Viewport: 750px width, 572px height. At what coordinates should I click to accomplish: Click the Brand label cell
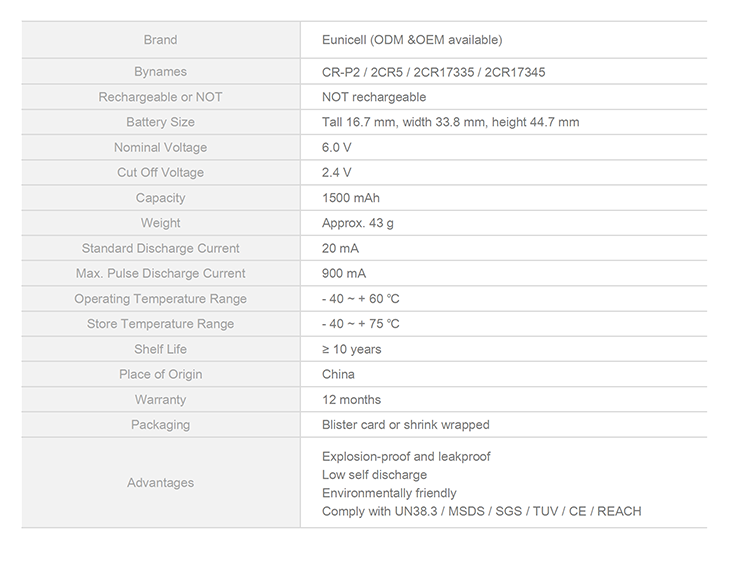(161, 40)
